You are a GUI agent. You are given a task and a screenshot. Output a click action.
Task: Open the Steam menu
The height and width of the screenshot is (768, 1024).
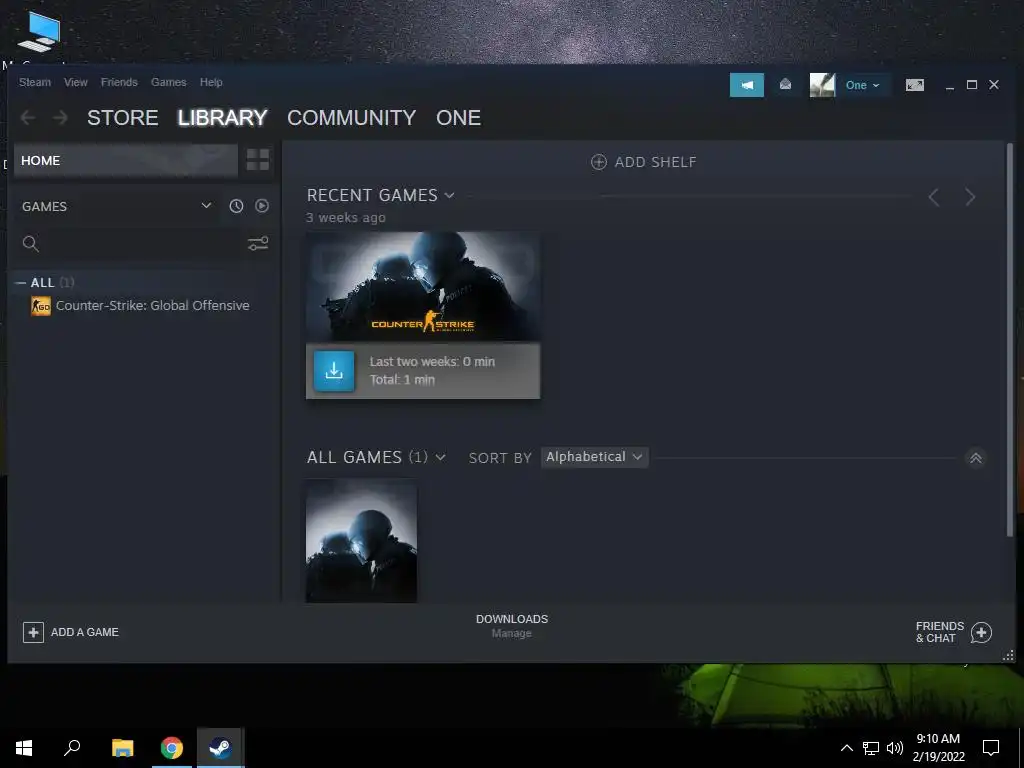(x=35, y=82)
